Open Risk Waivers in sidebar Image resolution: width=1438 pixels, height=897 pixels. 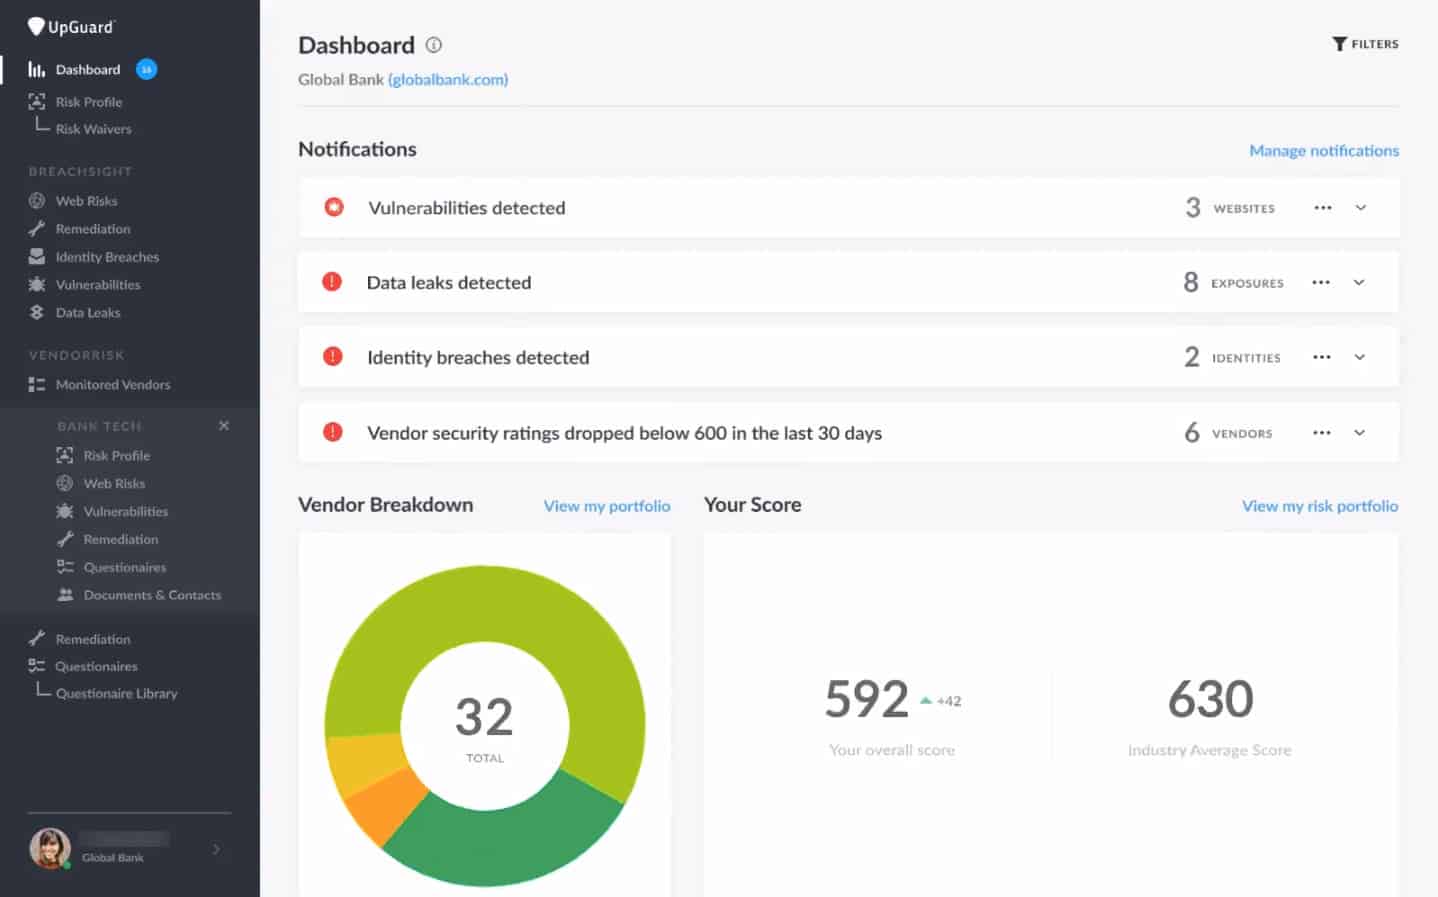[93, 129]
